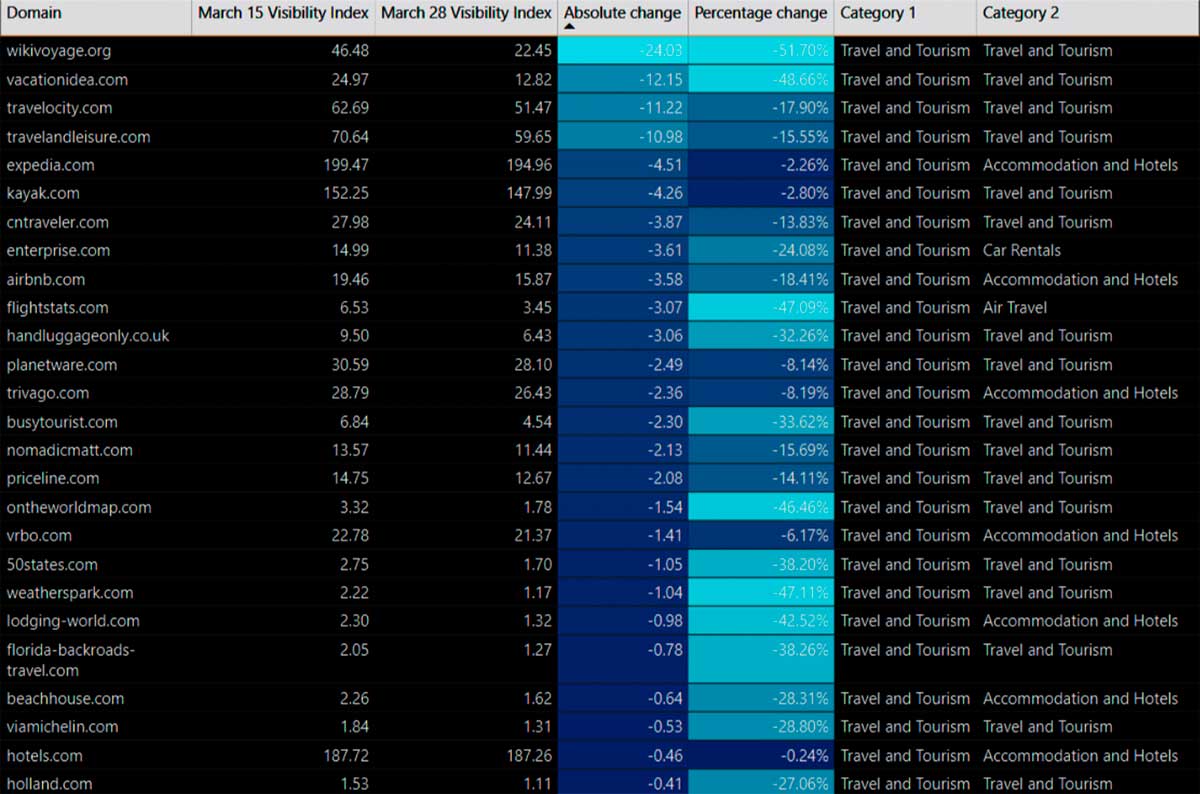The width and height of the screenshot is (1200, 794).
Task: Select the airbnb.com domain cell
Action: [95, 279]
